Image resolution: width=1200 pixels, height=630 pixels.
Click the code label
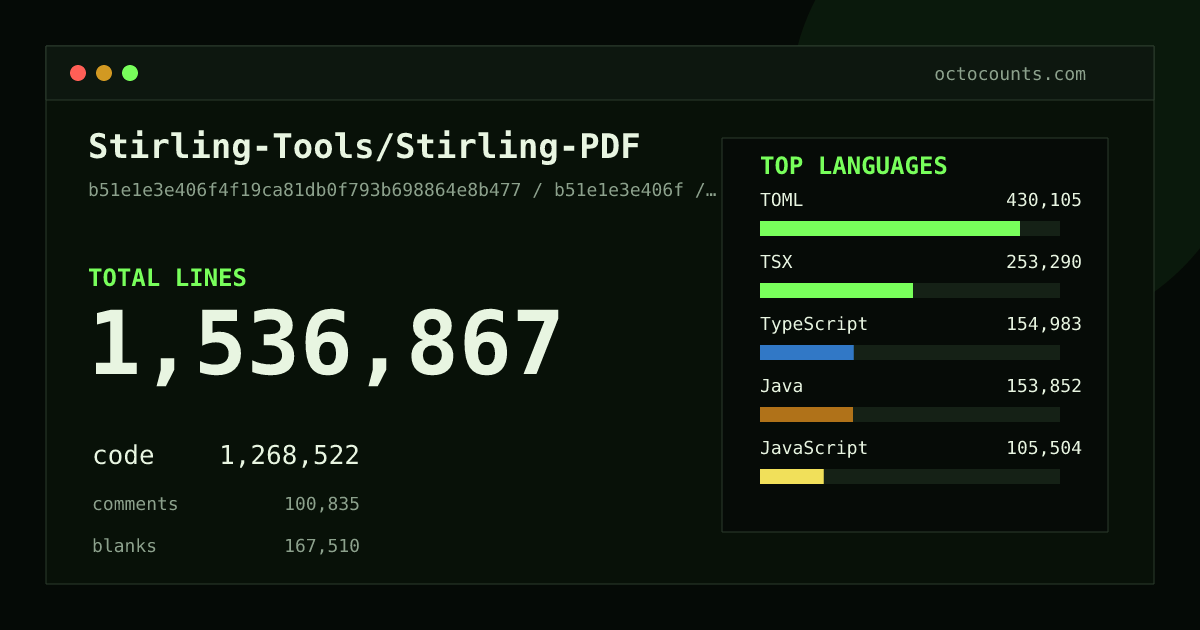point(123,456)
